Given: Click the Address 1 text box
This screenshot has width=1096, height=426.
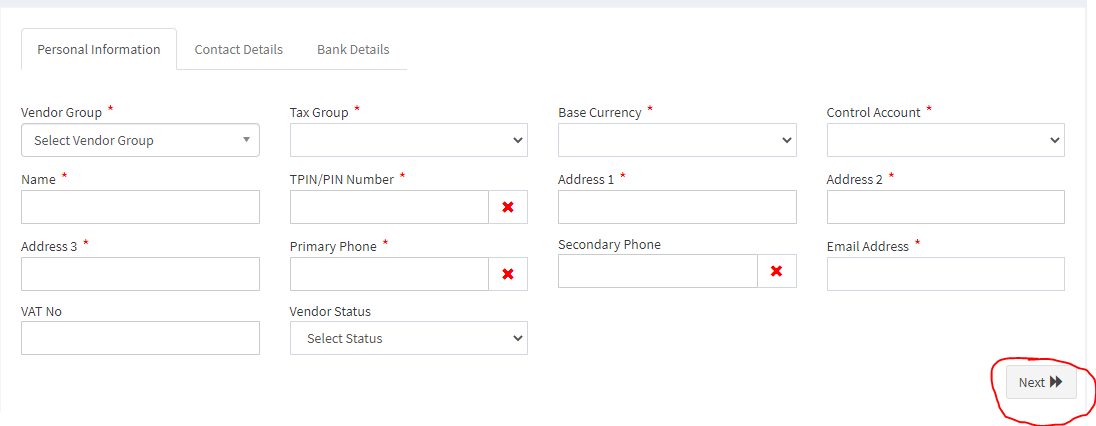Looking at the screenshot, I should tap(677, 207).
